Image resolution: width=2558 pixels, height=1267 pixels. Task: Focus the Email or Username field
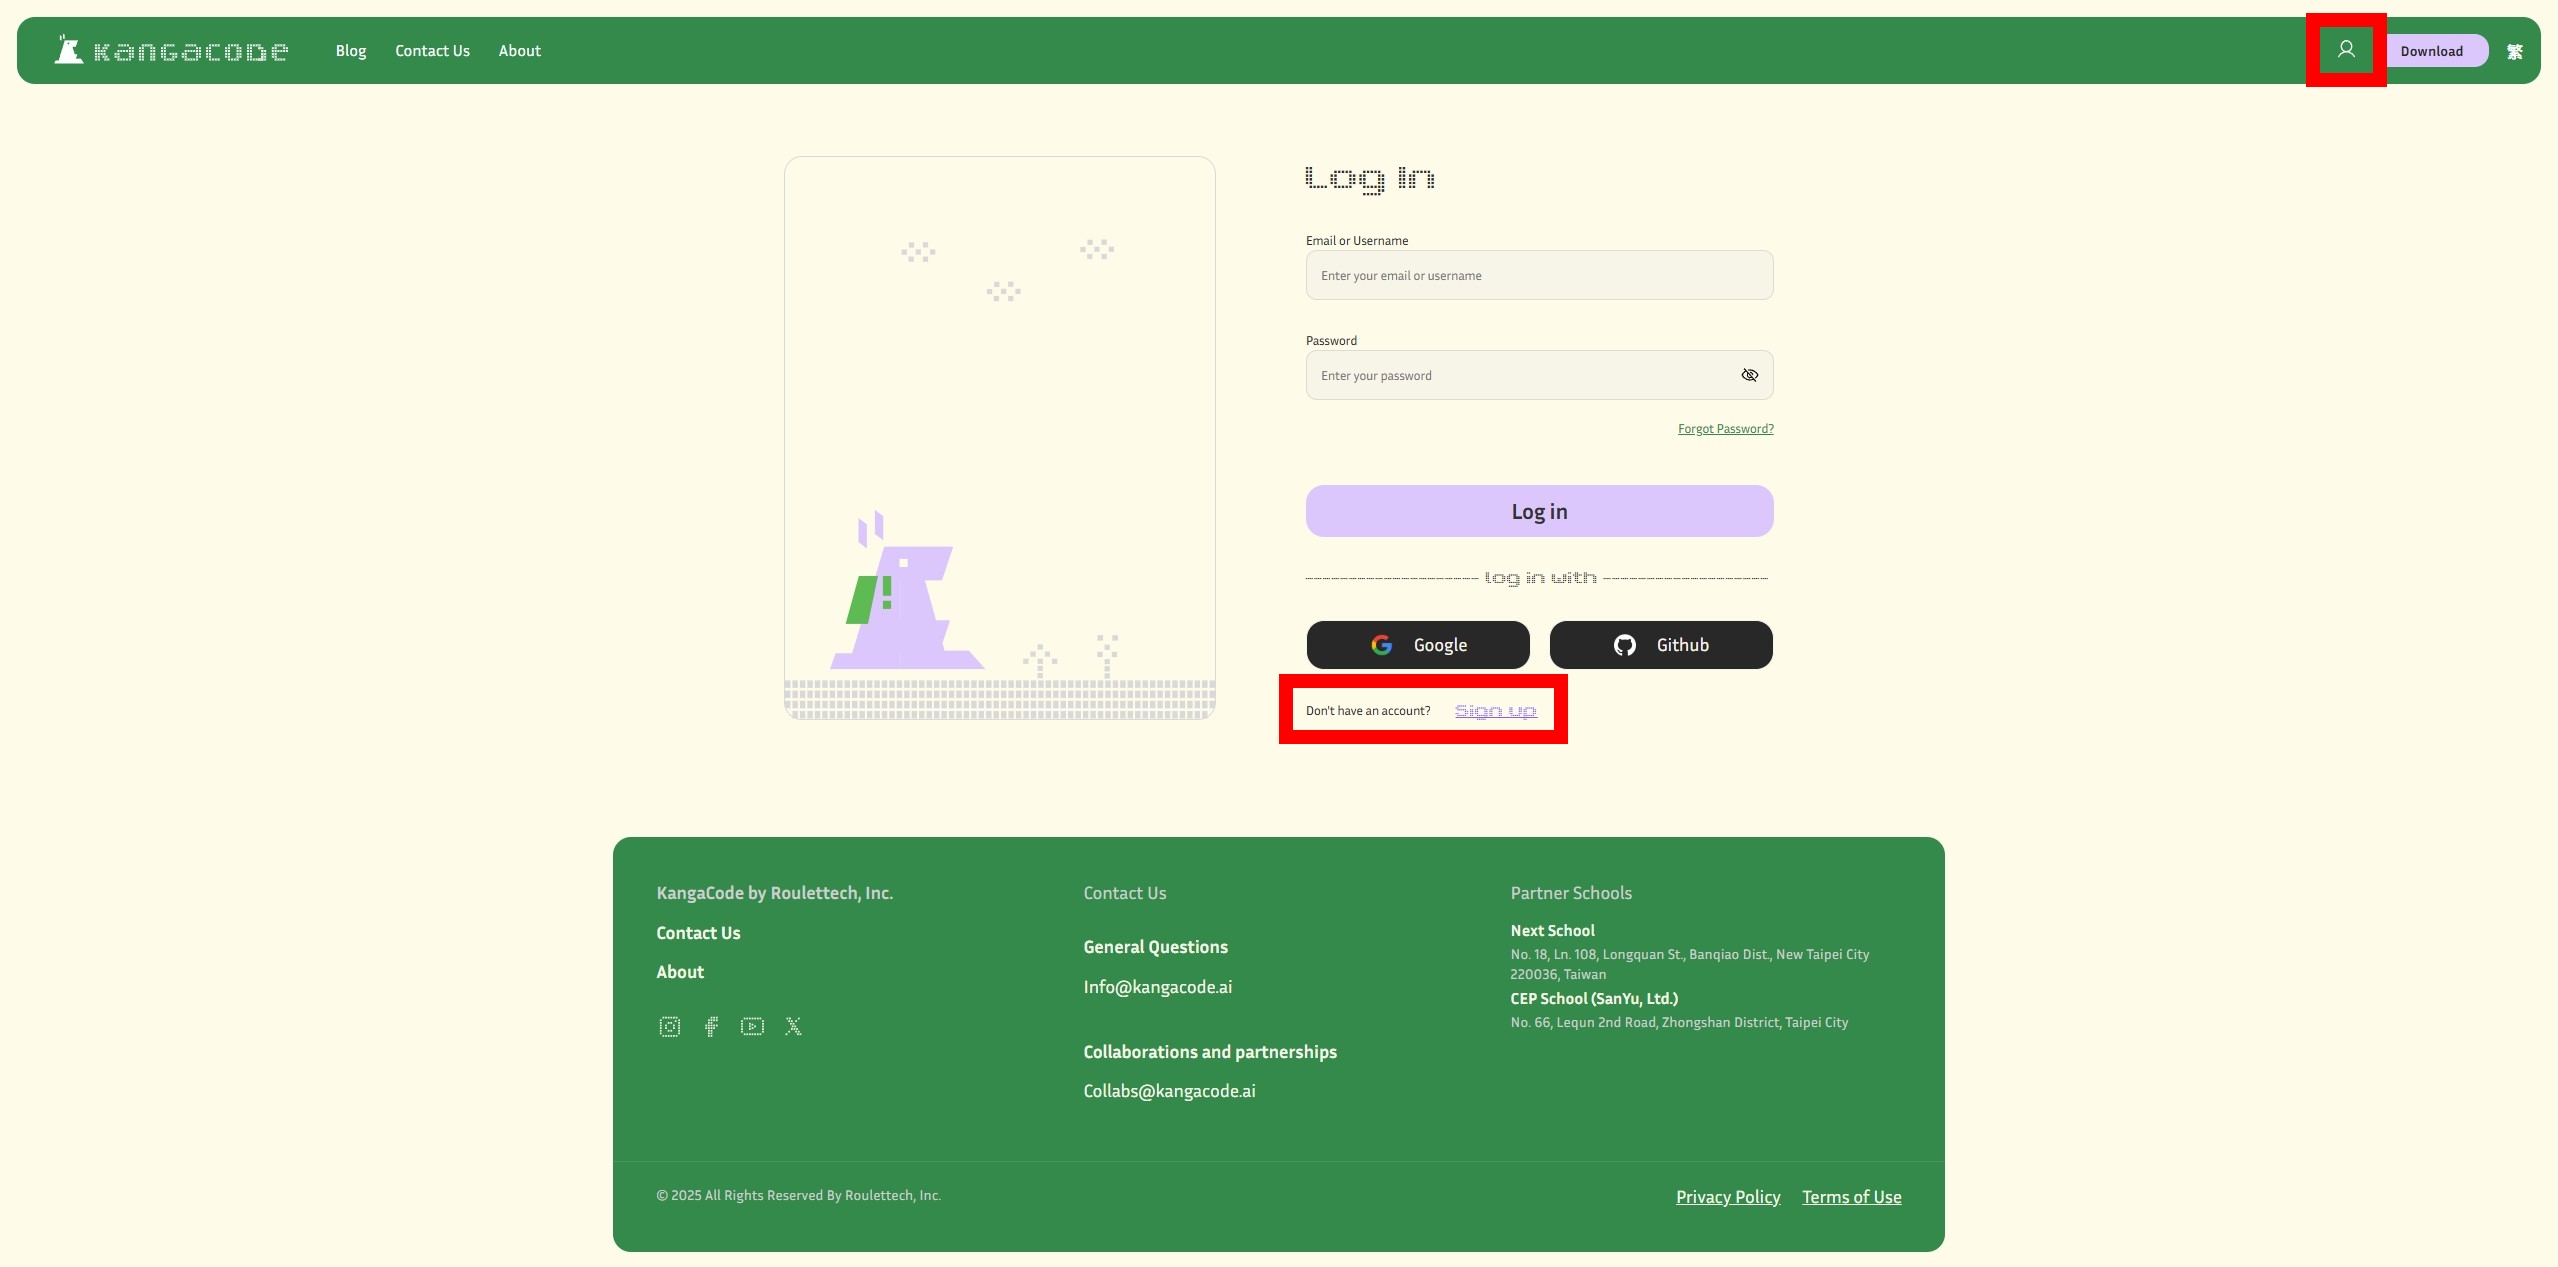click(1540, 275)
